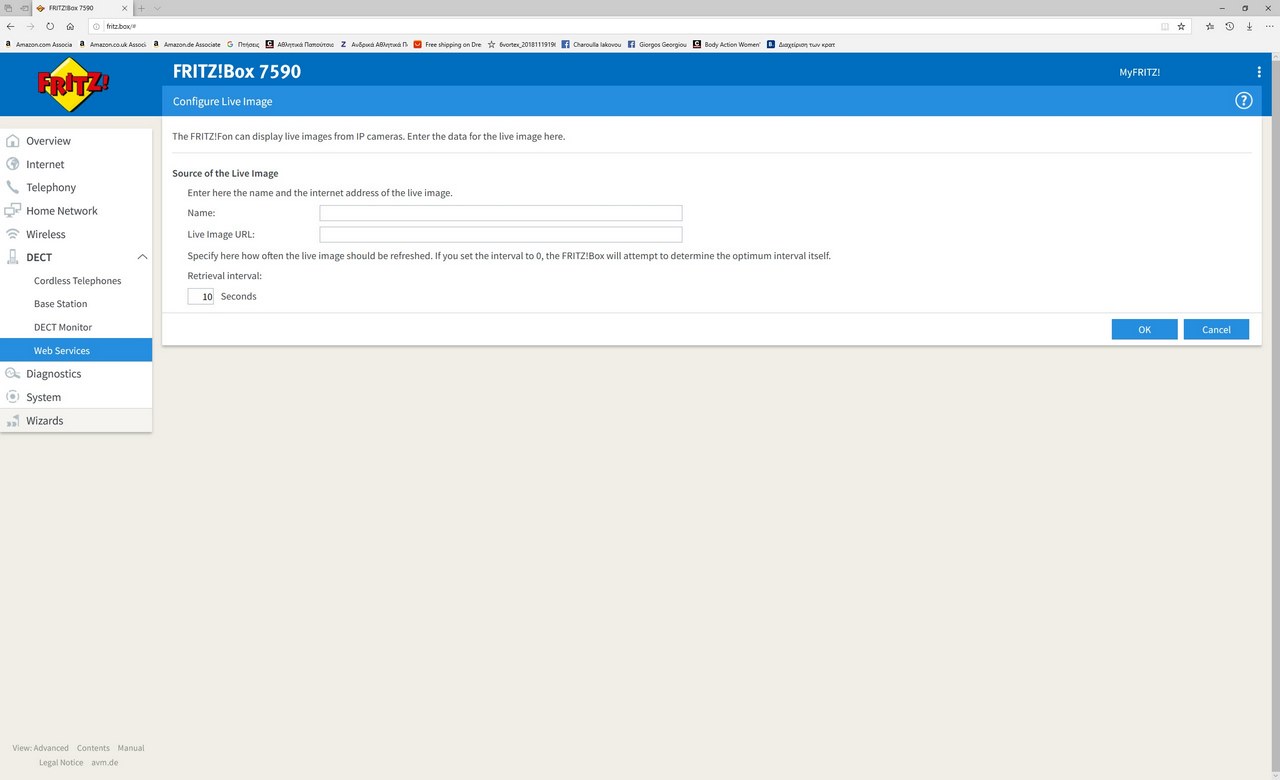Go back with browser back arrow
Viewport: 1280px width, 780px height.
(x=10, y=26)
